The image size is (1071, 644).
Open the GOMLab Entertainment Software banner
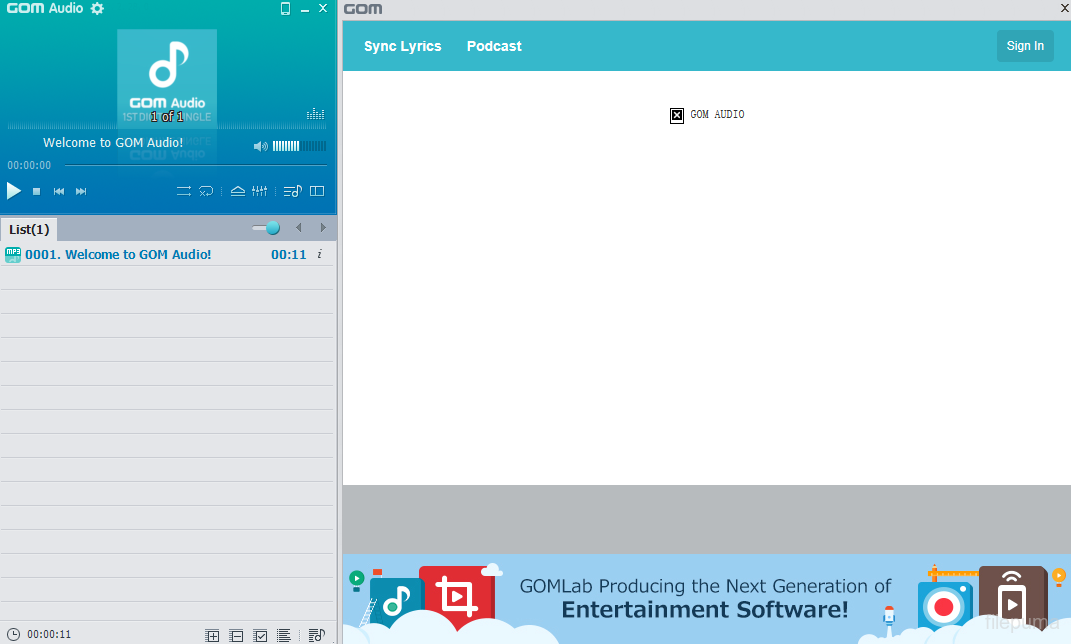pos(707,599)
